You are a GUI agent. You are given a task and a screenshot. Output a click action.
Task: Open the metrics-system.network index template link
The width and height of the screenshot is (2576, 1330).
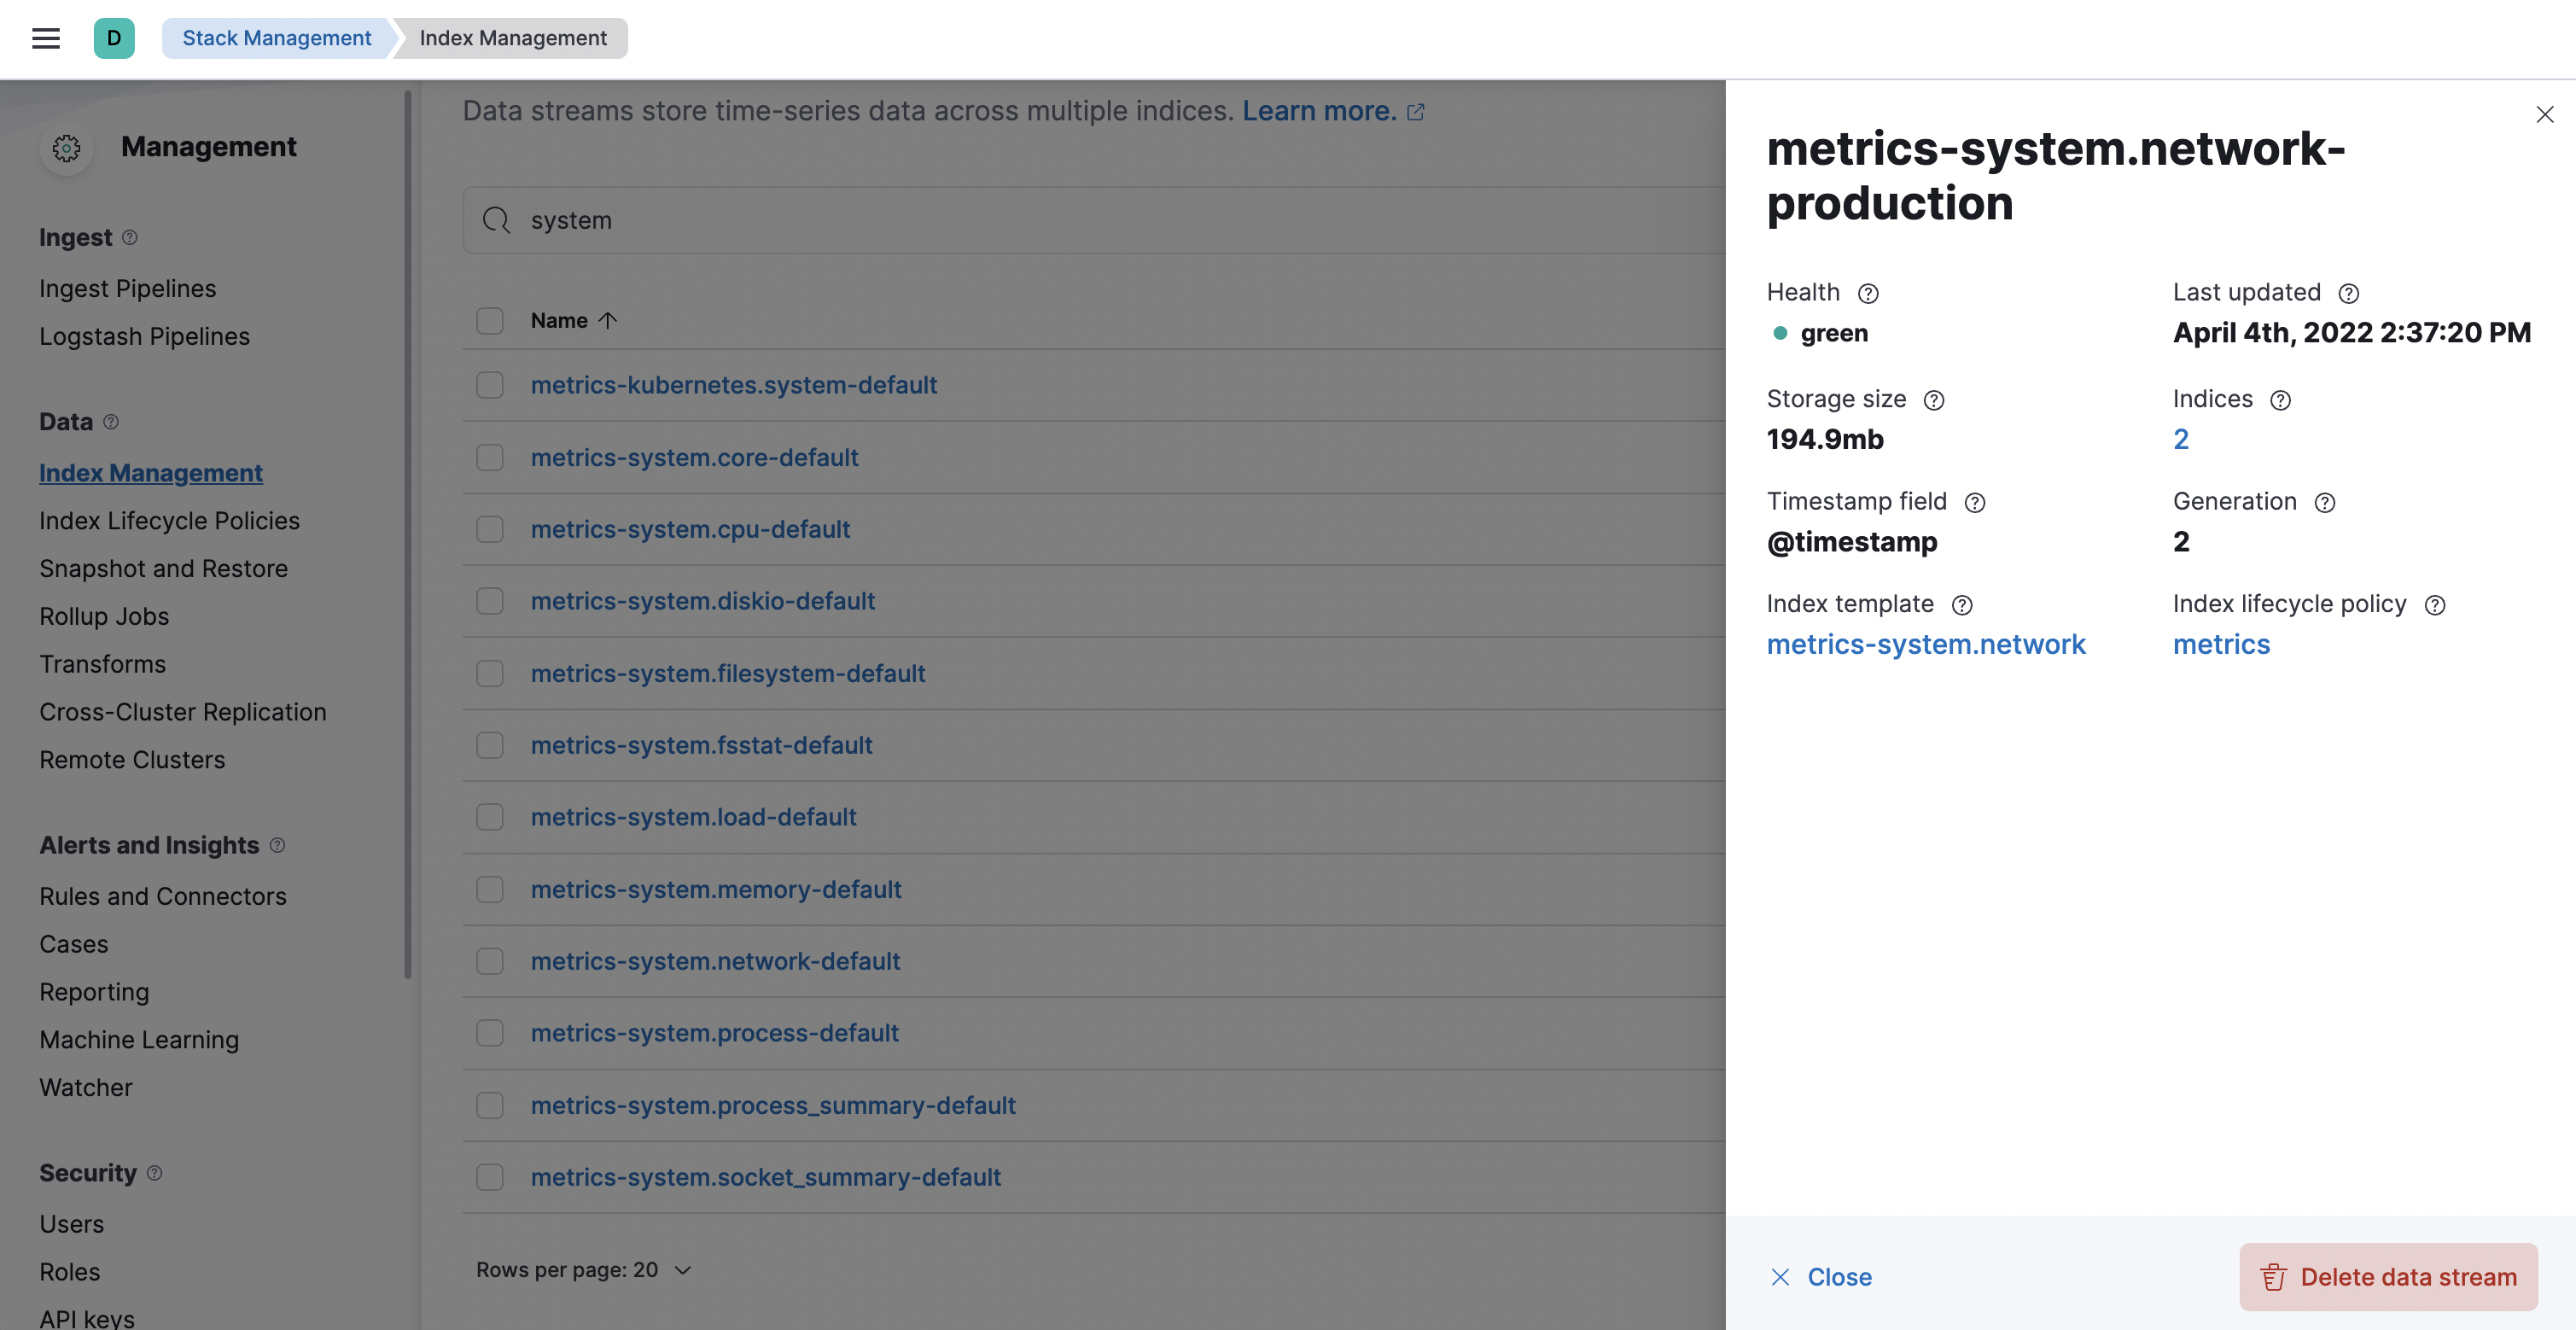[1925, 644]
